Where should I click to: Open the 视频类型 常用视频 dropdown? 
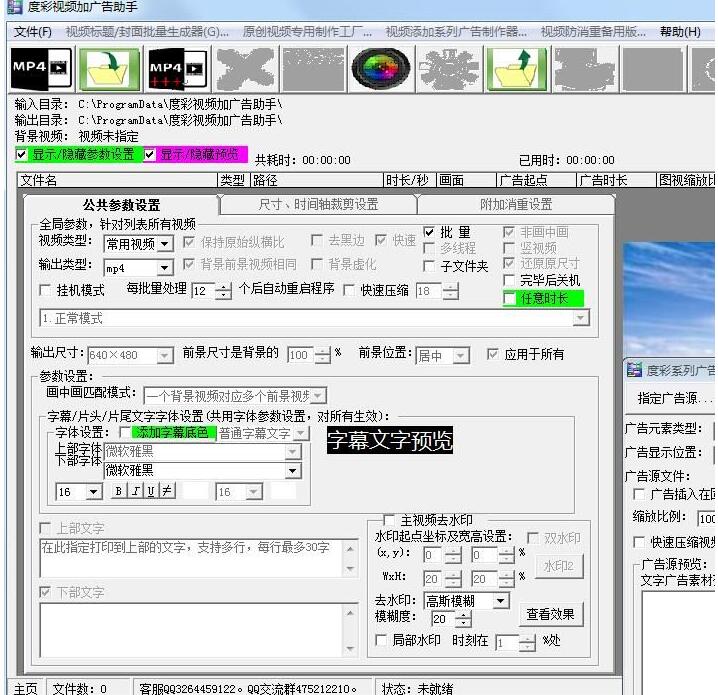pyautogui.click(x=165, y=244)
